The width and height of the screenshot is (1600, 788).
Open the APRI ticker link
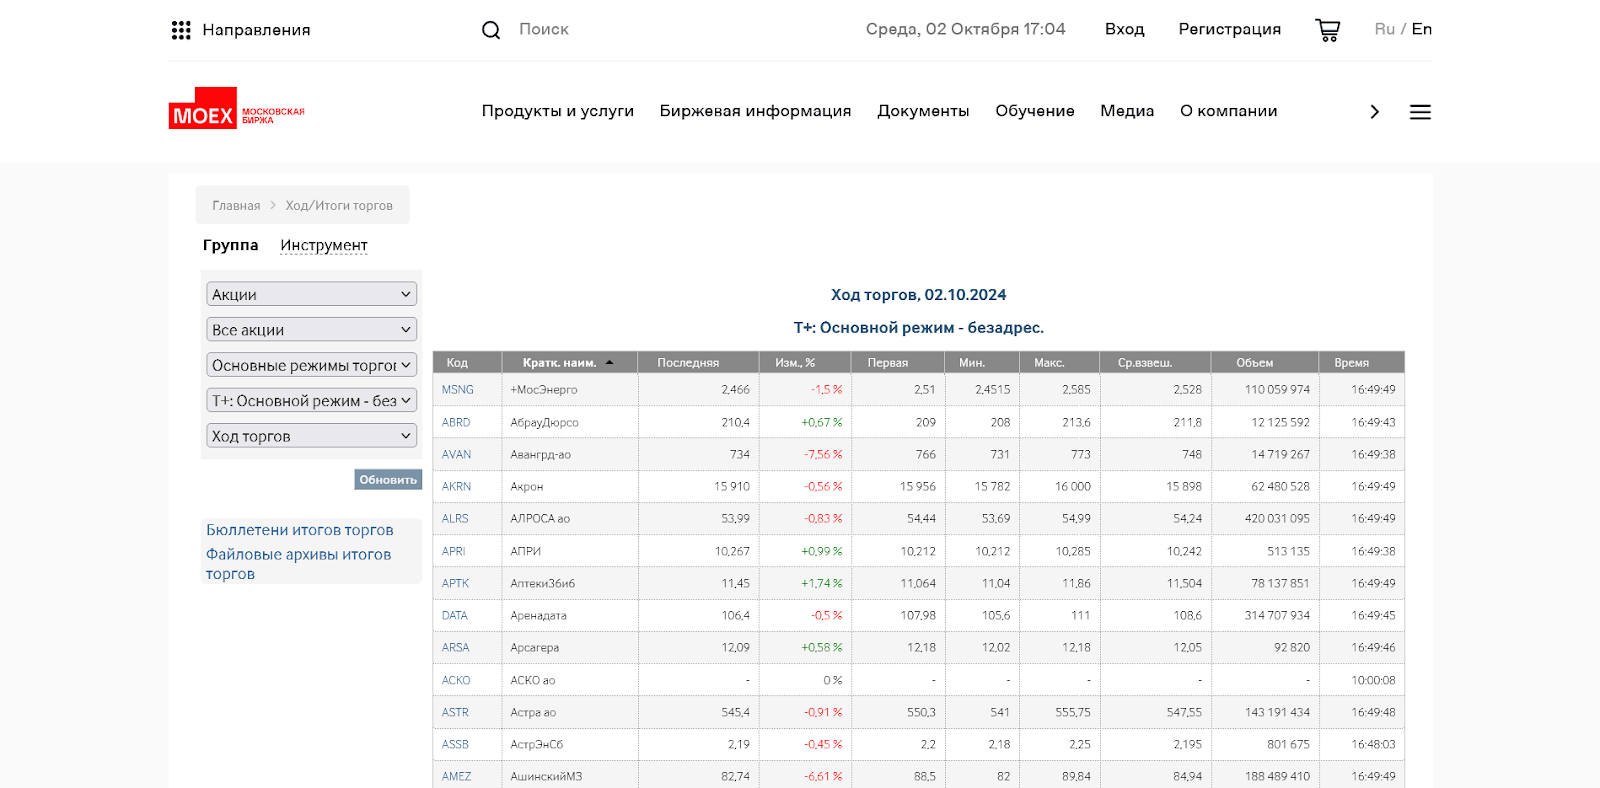454,551
